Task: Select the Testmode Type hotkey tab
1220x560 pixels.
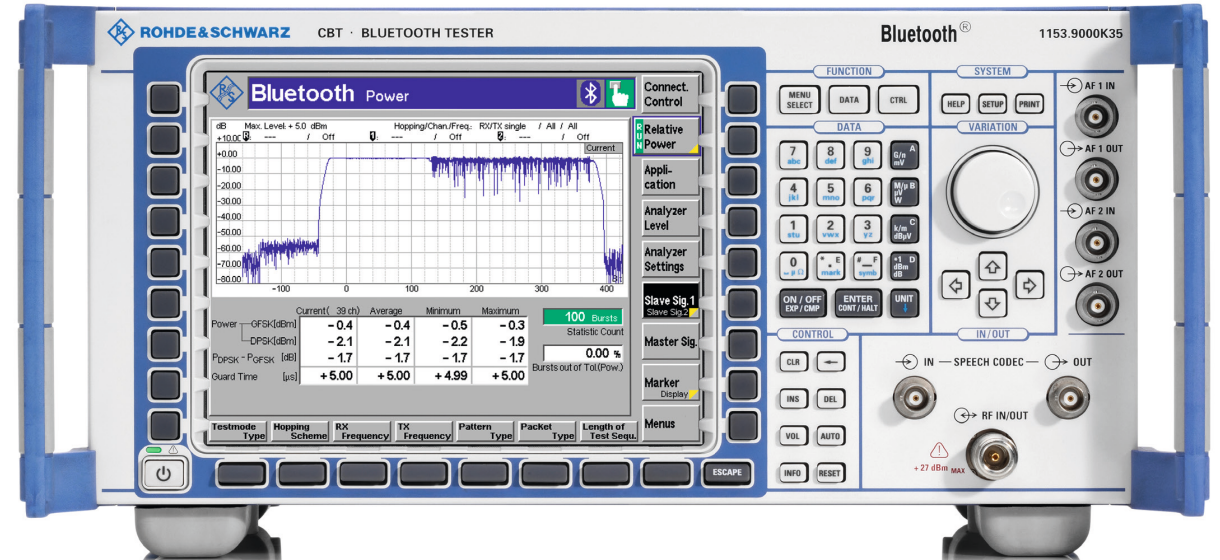Action: 240,431
